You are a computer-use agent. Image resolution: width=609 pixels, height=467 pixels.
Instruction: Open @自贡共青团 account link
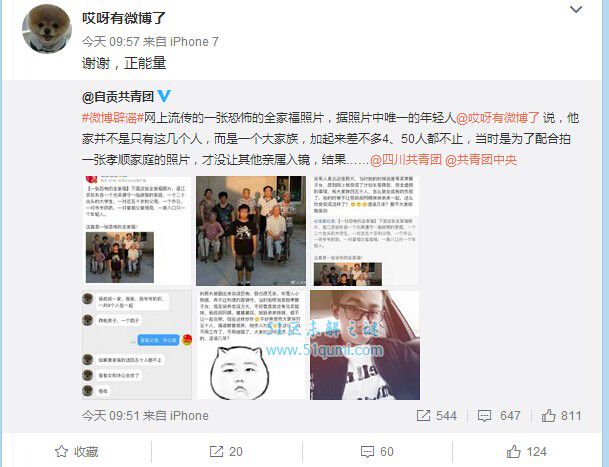click(118, 96)
